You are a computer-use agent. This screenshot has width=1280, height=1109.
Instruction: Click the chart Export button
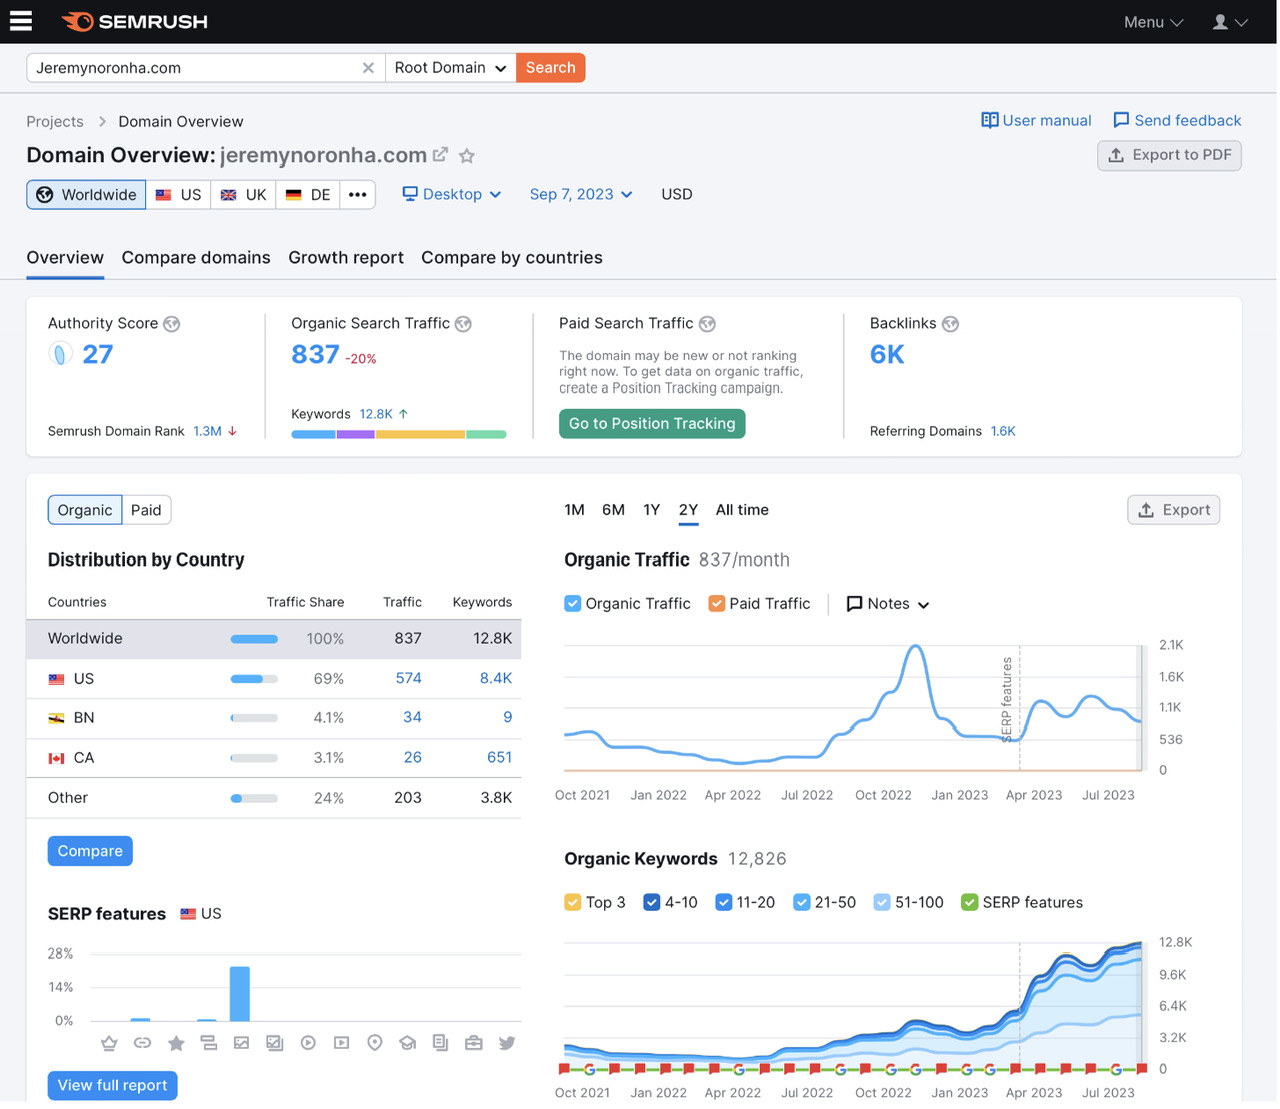point(1174,510)
